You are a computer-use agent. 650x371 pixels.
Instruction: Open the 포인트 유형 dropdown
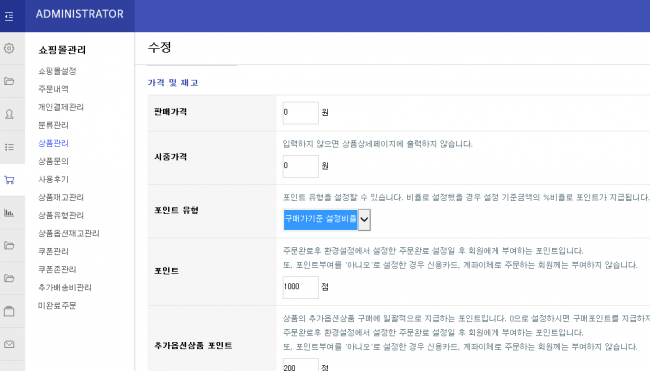[327, 220]
